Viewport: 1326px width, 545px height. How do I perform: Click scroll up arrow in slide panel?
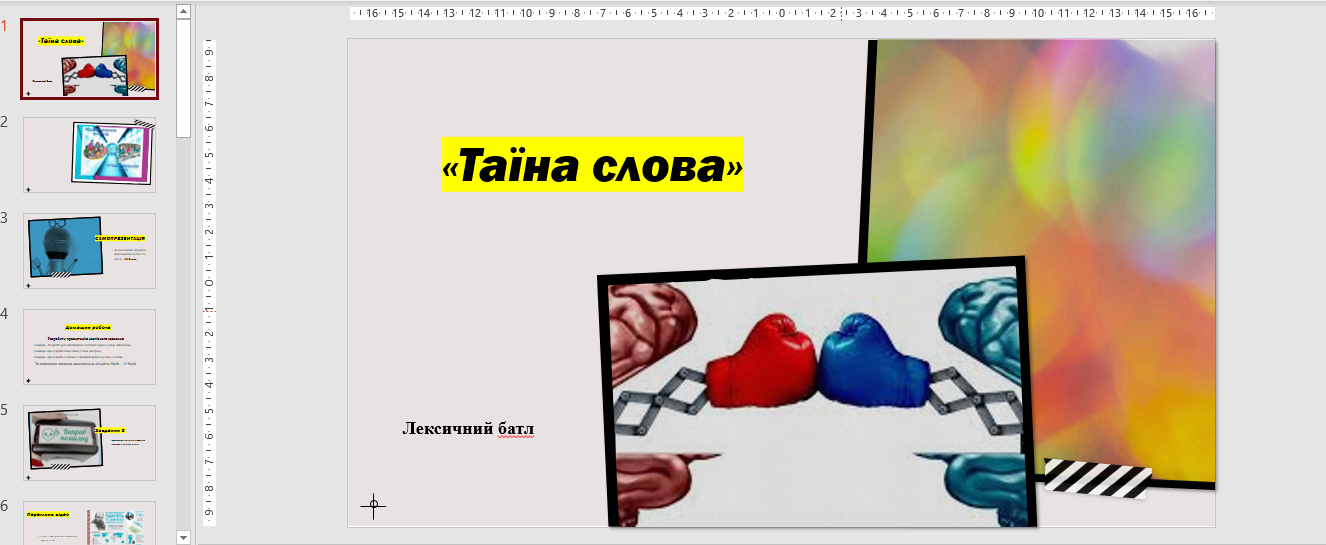pyautogui.click(x=183, y=11)
